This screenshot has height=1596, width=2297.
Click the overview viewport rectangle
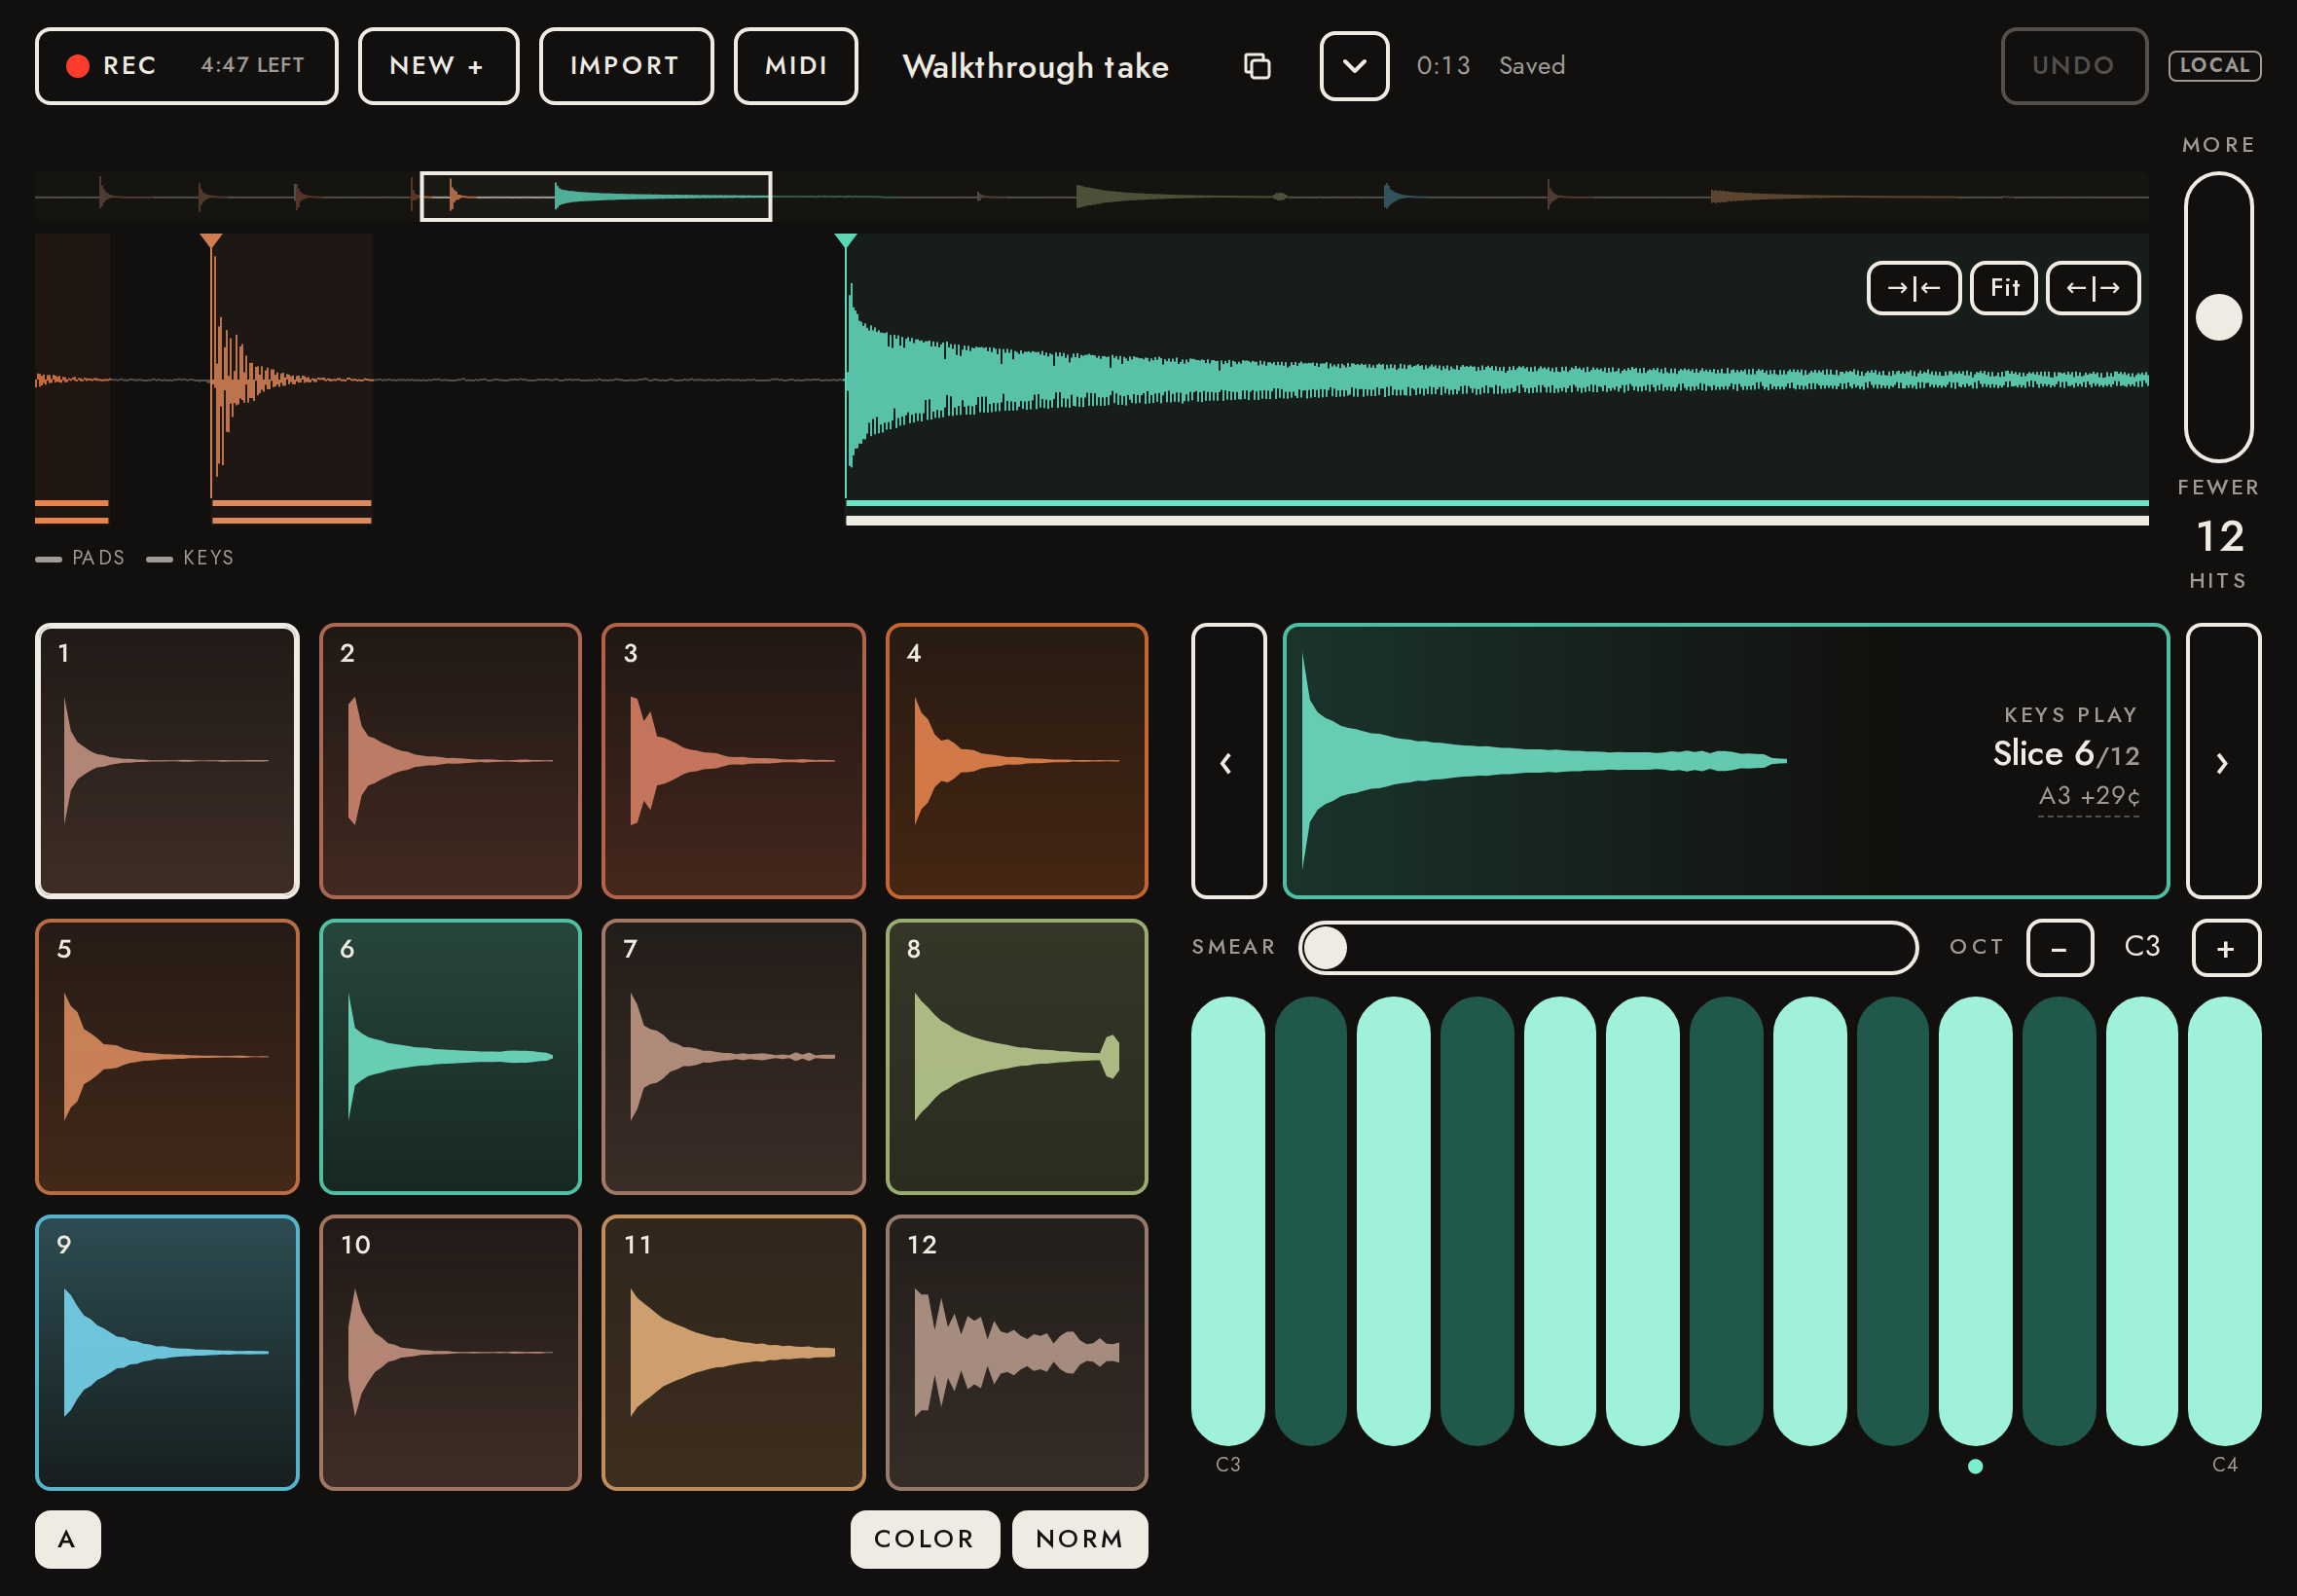coord(596,196)
